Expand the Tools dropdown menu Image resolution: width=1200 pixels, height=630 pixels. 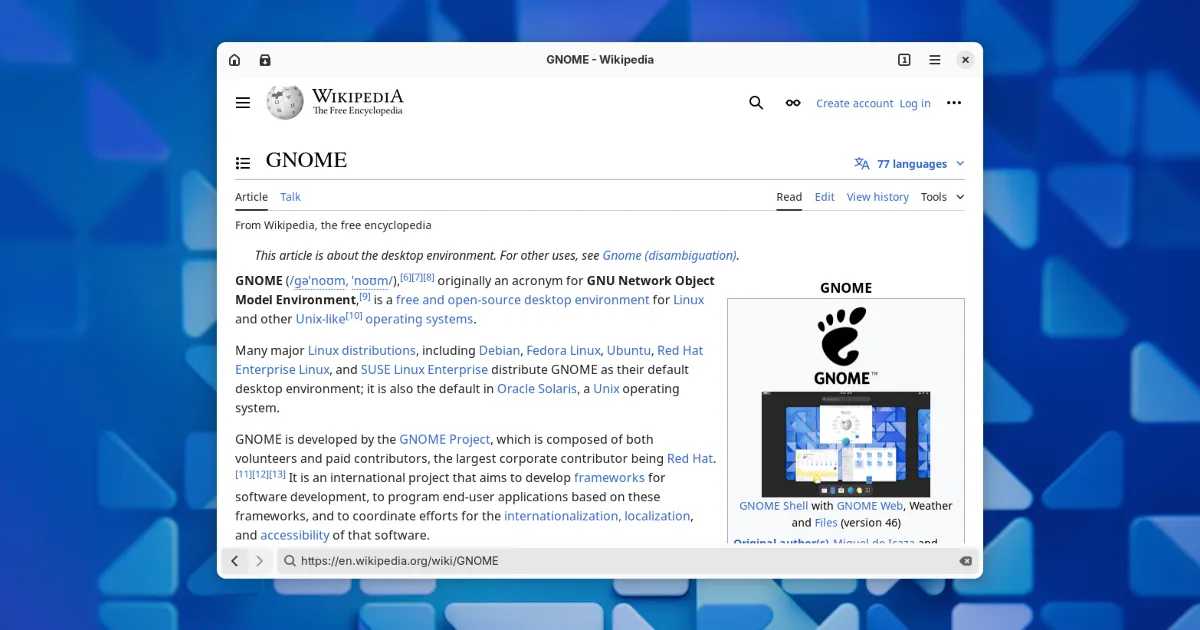coord(943,197)
